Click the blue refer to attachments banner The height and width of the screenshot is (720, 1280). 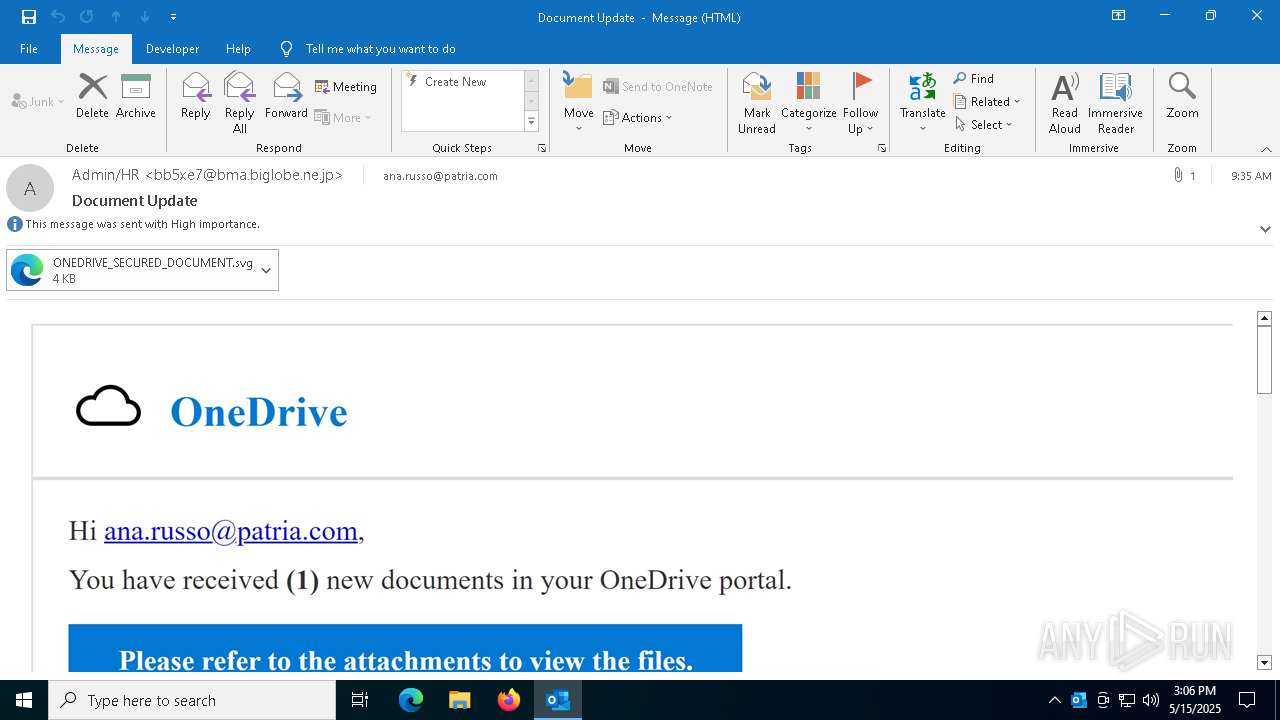pyautogui.click(x=405, y=649)
